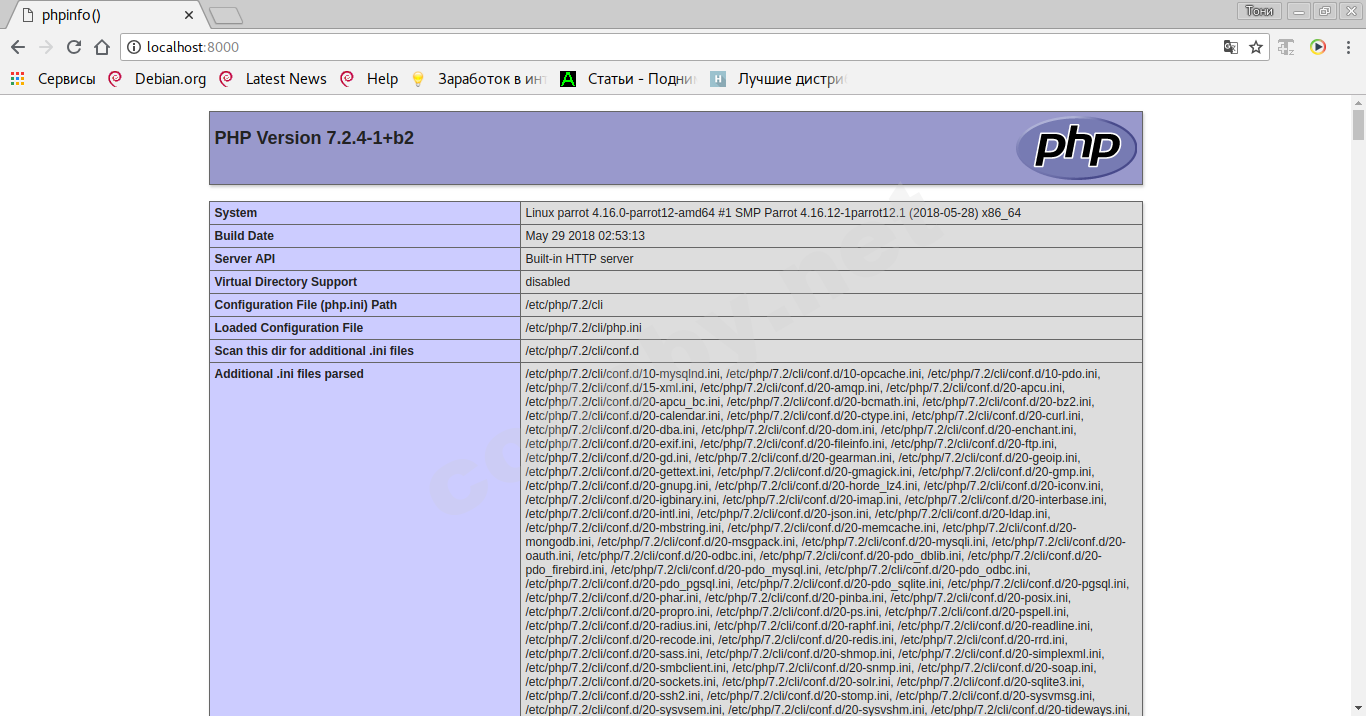
Task: Open the Latest News bookmark
Action: (273, 79)
